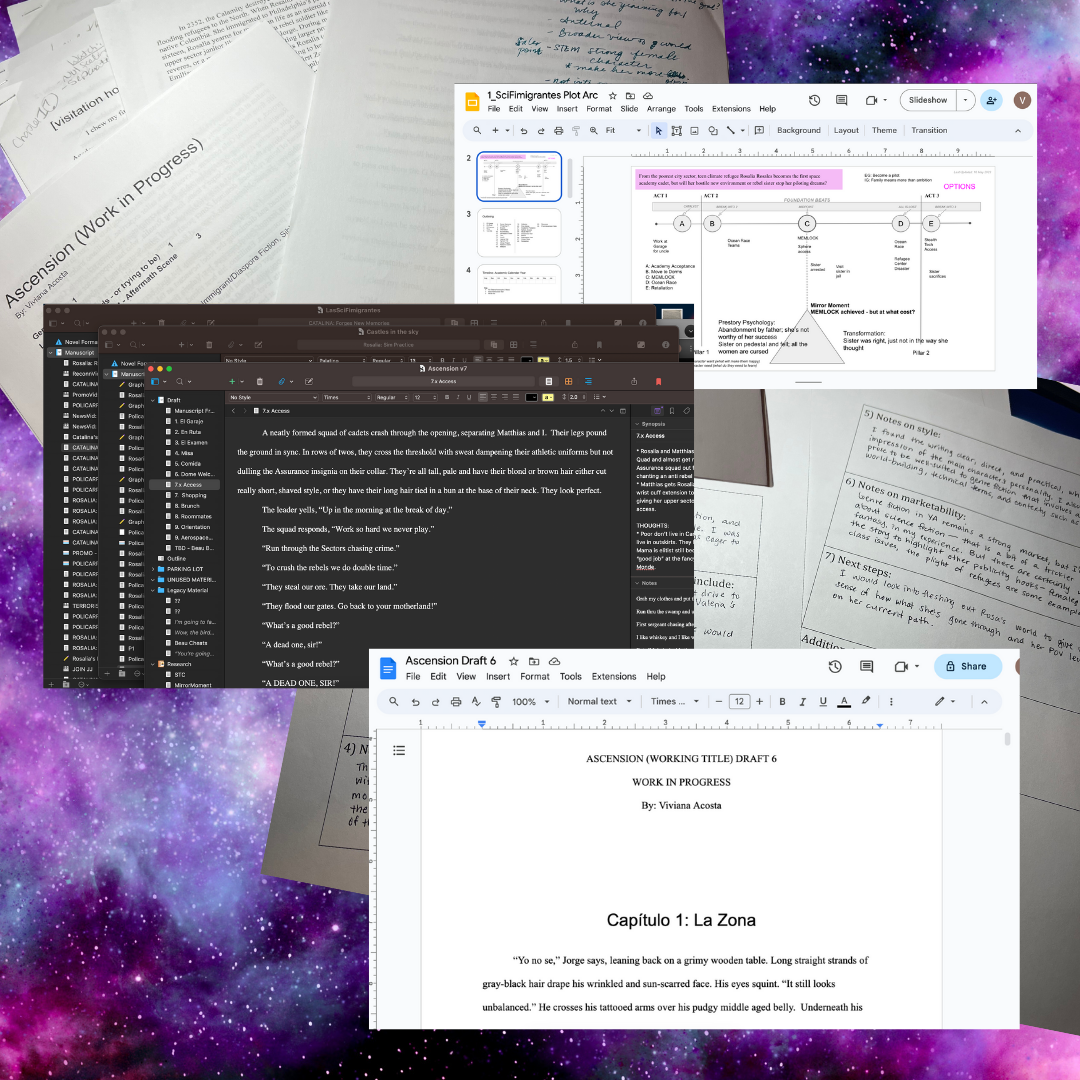Screen dimensions: 1080x1080
Task: Click yellow highlight swatch in Ascension v7
Action: (x=548, y=397)
